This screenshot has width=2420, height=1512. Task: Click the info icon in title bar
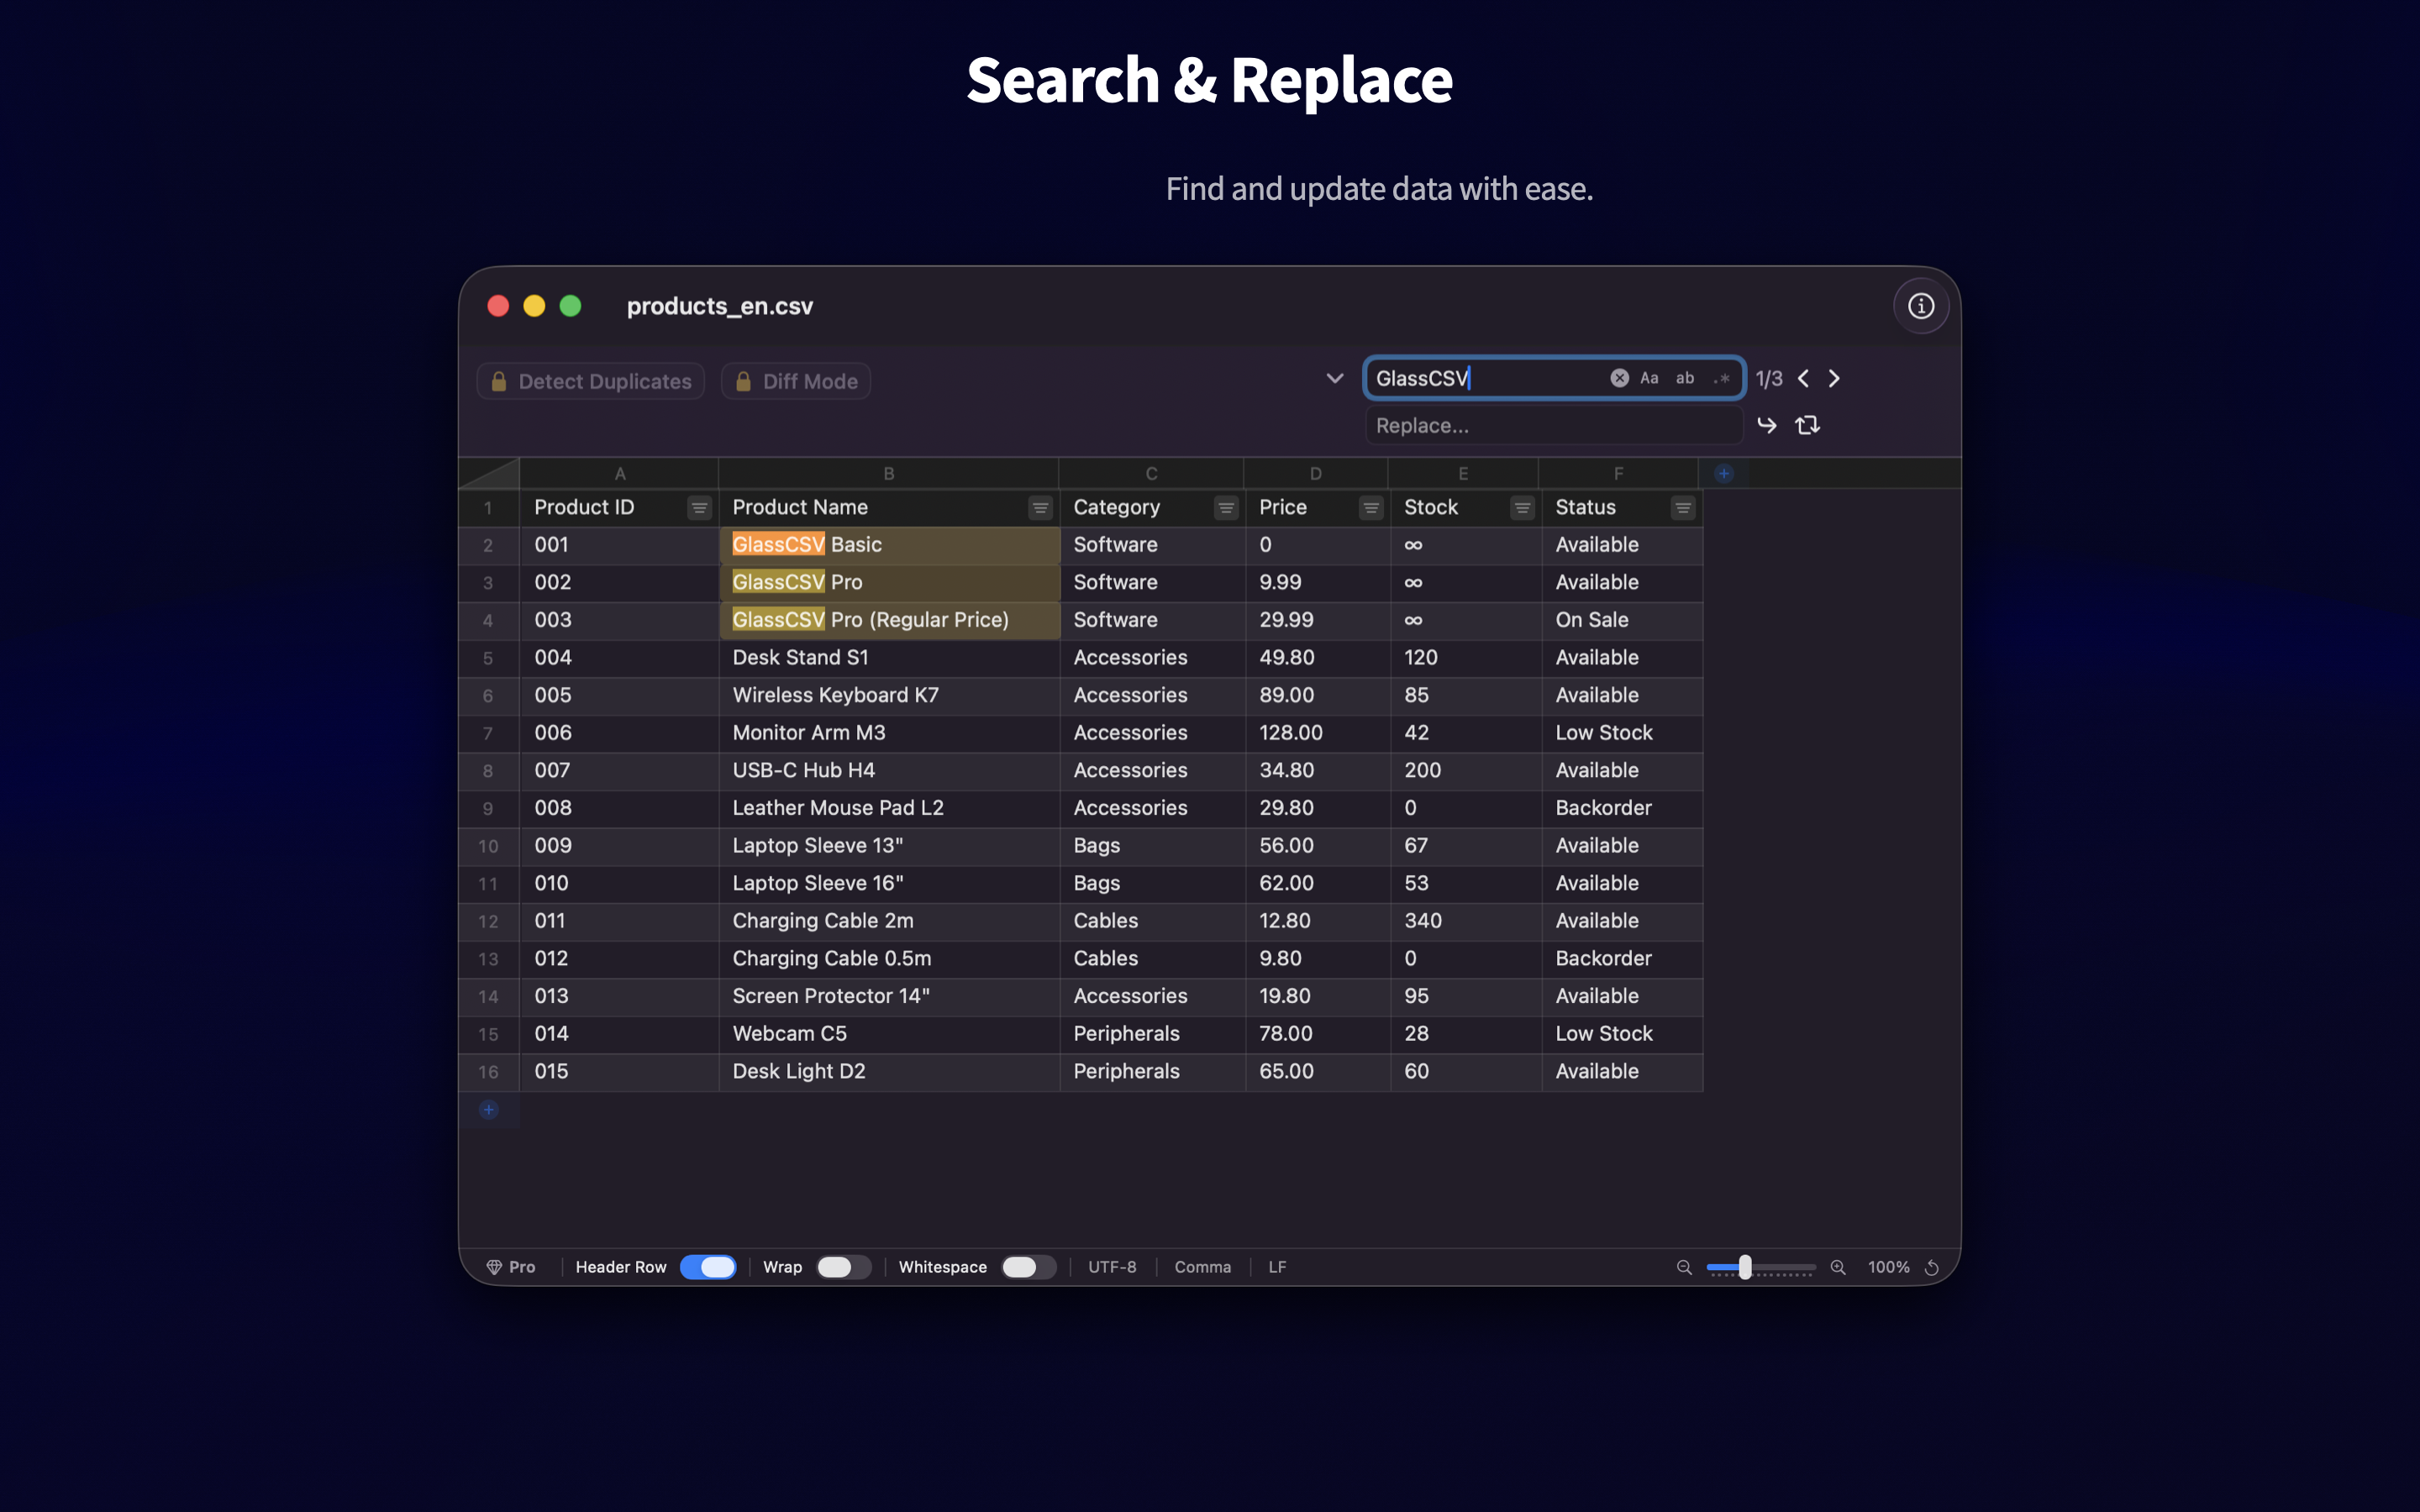(x=1920, y=306)
